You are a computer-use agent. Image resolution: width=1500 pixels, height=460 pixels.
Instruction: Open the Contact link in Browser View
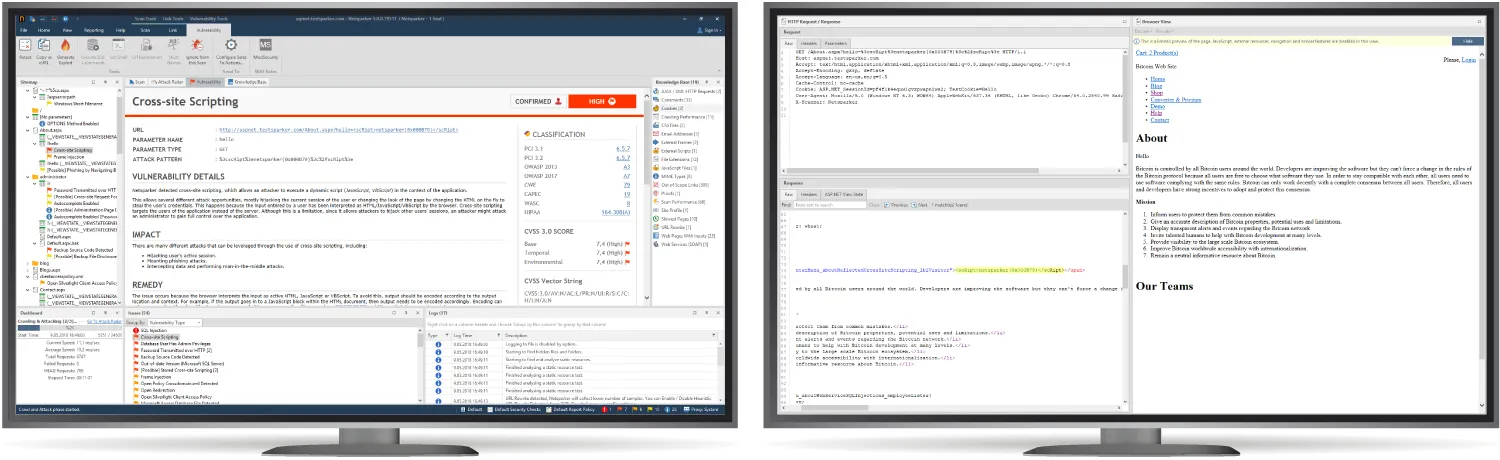[1159, 118]
